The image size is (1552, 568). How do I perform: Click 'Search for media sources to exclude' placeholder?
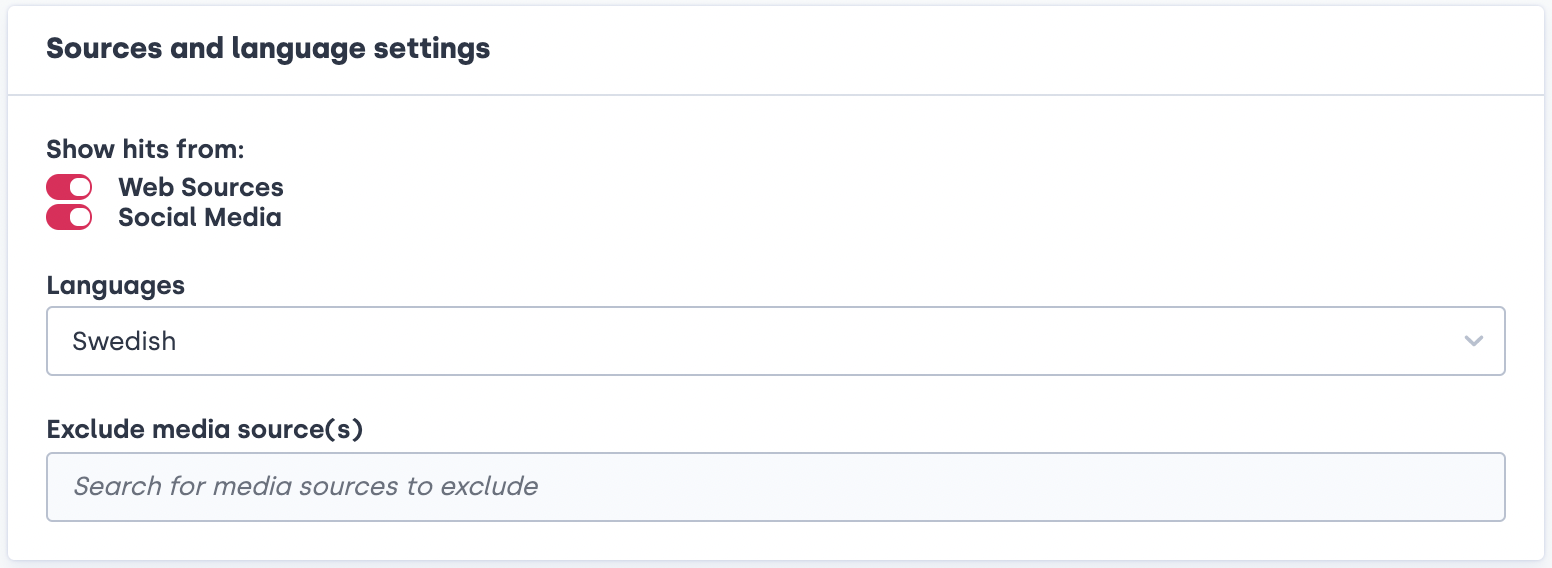[305, 487]
